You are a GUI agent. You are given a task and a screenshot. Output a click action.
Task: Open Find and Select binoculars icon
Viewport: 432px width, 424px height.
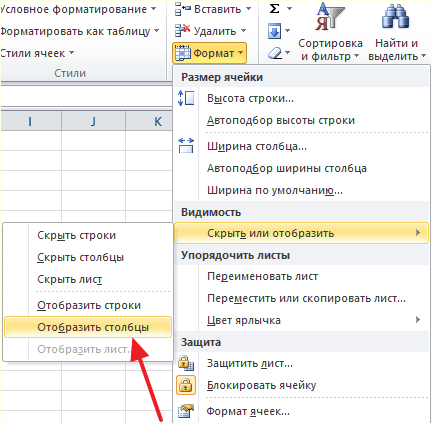pos(395,18)
